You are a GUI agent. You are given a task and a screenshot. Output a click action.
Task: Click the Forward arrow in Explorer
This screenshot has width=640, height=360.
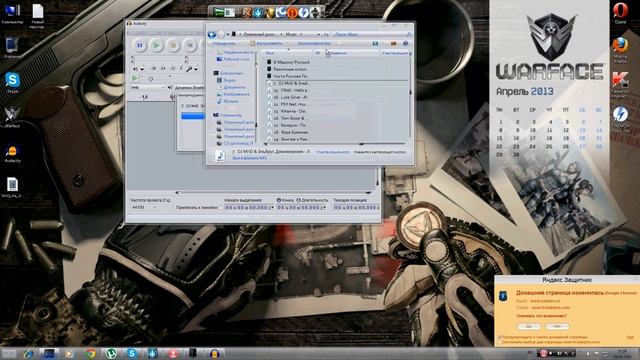click(221, 34)
